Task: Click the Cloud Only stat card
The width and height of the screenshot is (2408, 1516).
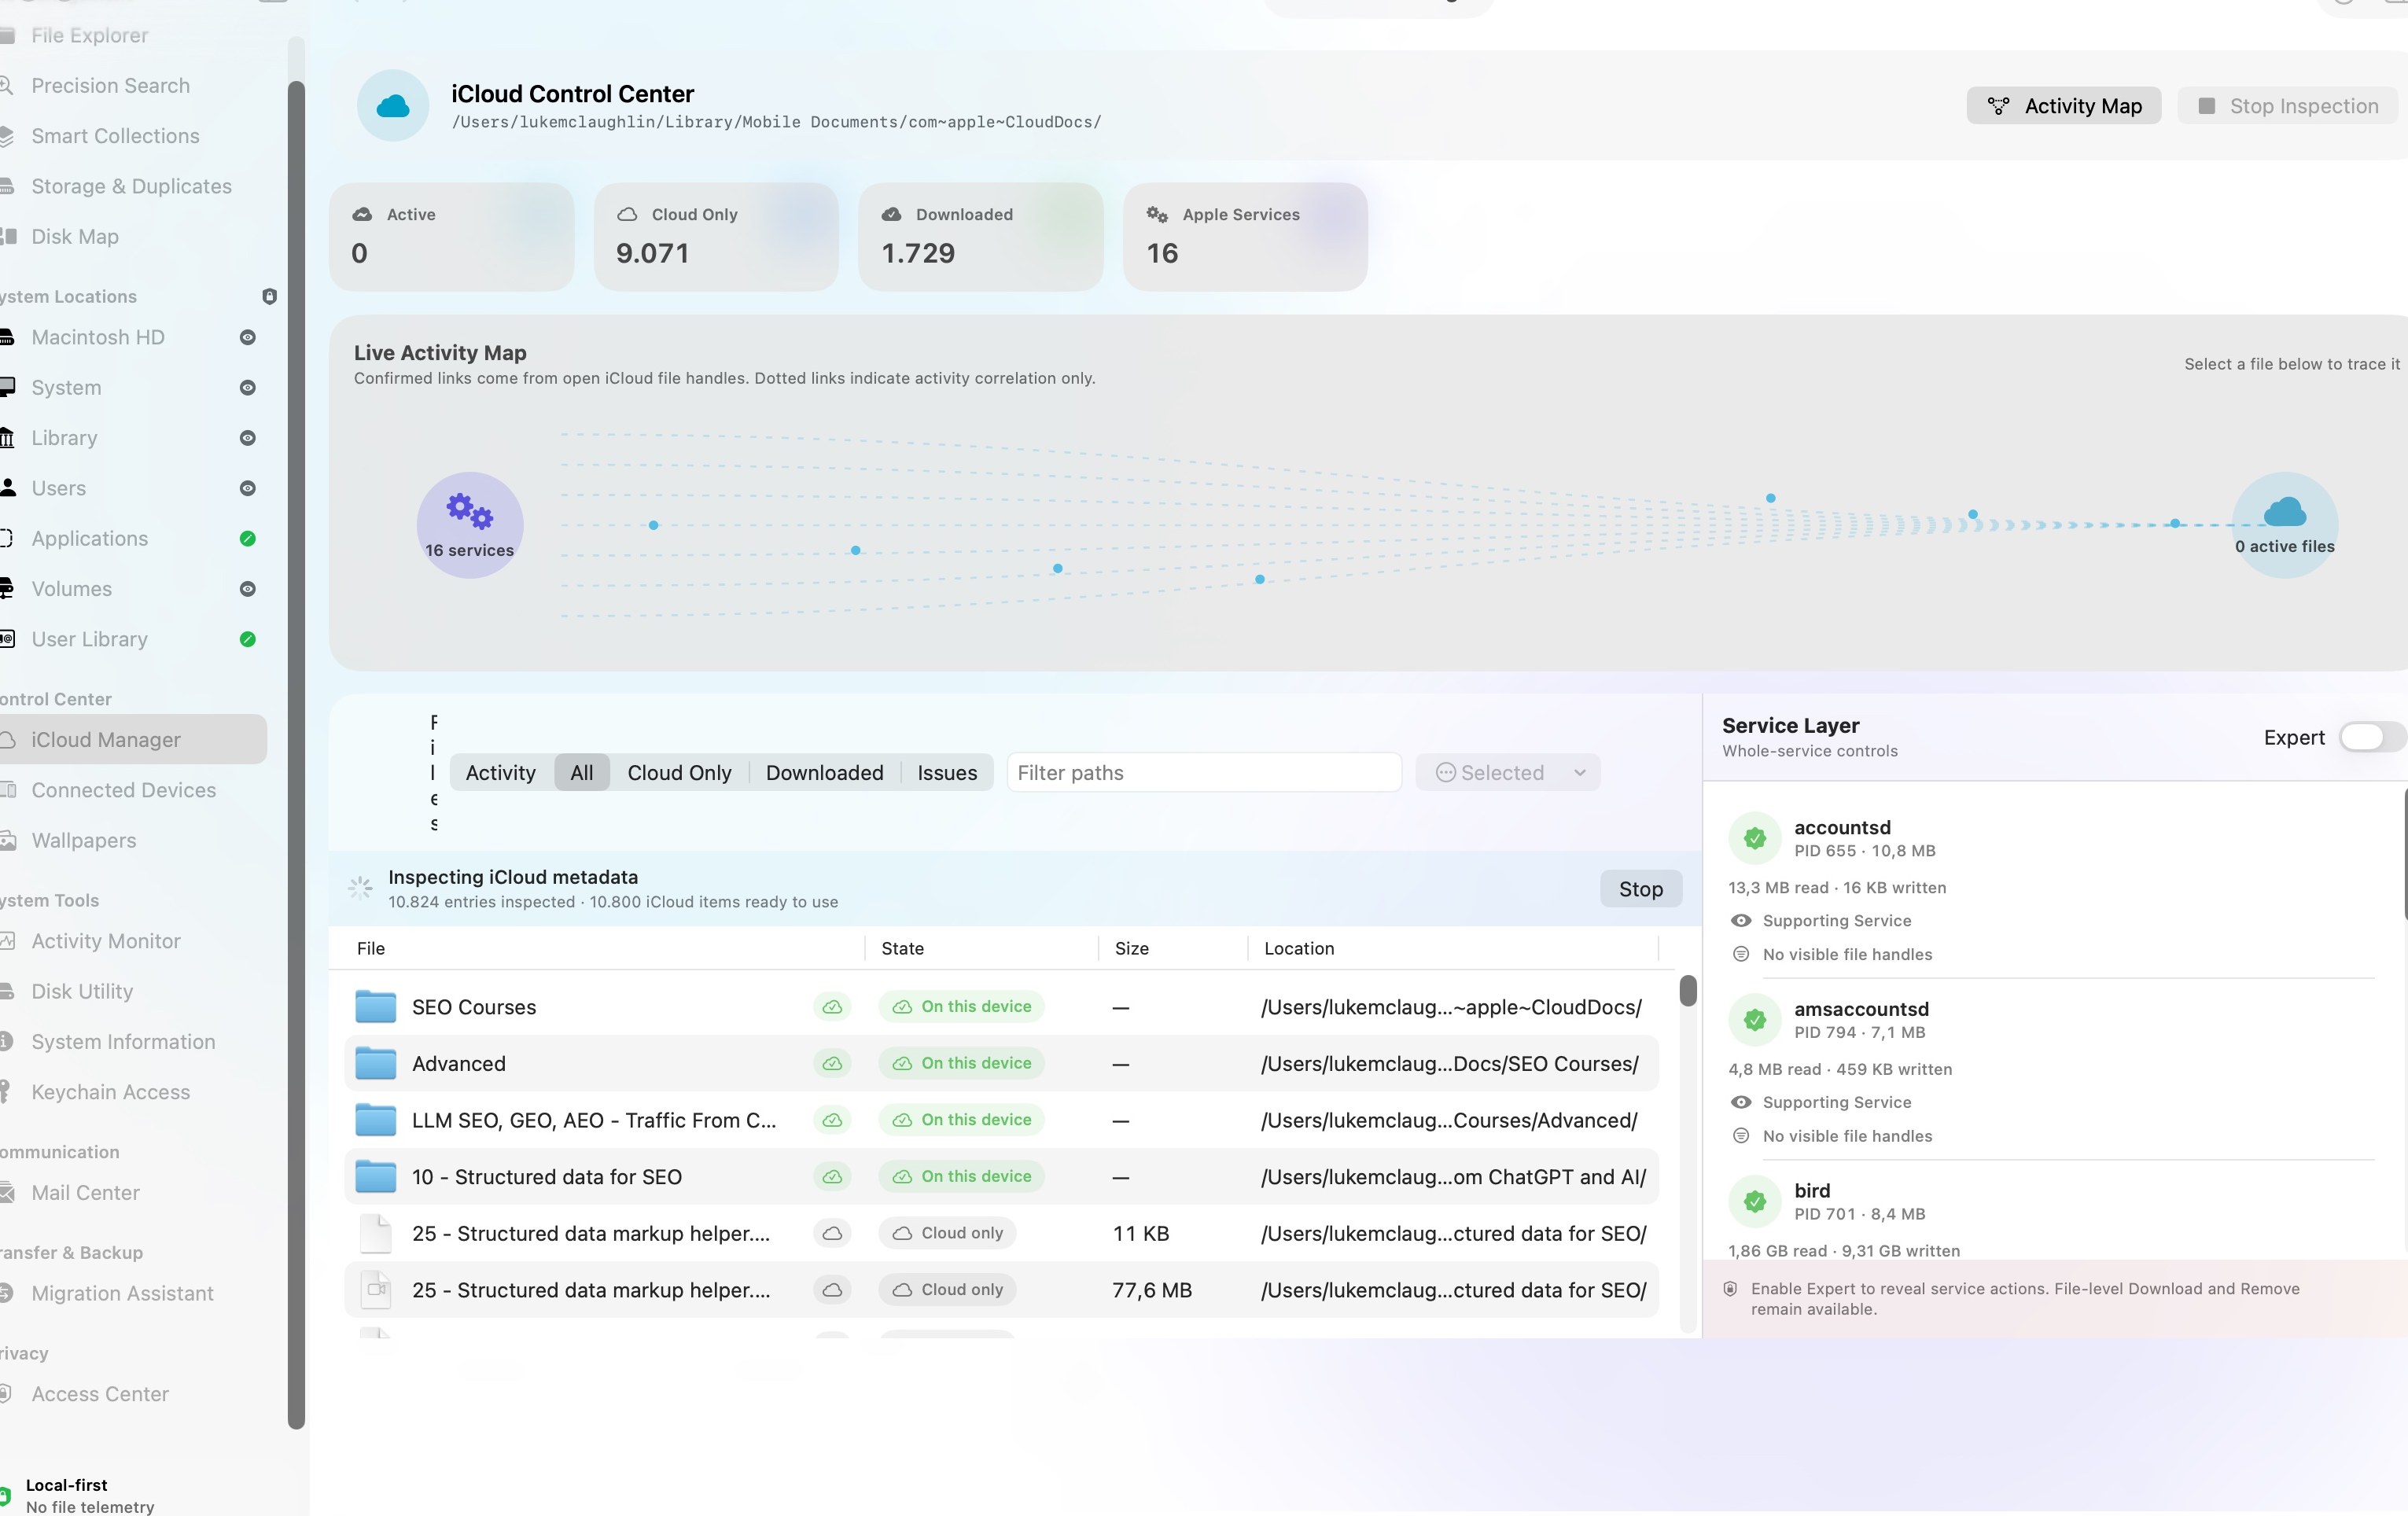Action: pyautogui.click(x=716, y=236)
